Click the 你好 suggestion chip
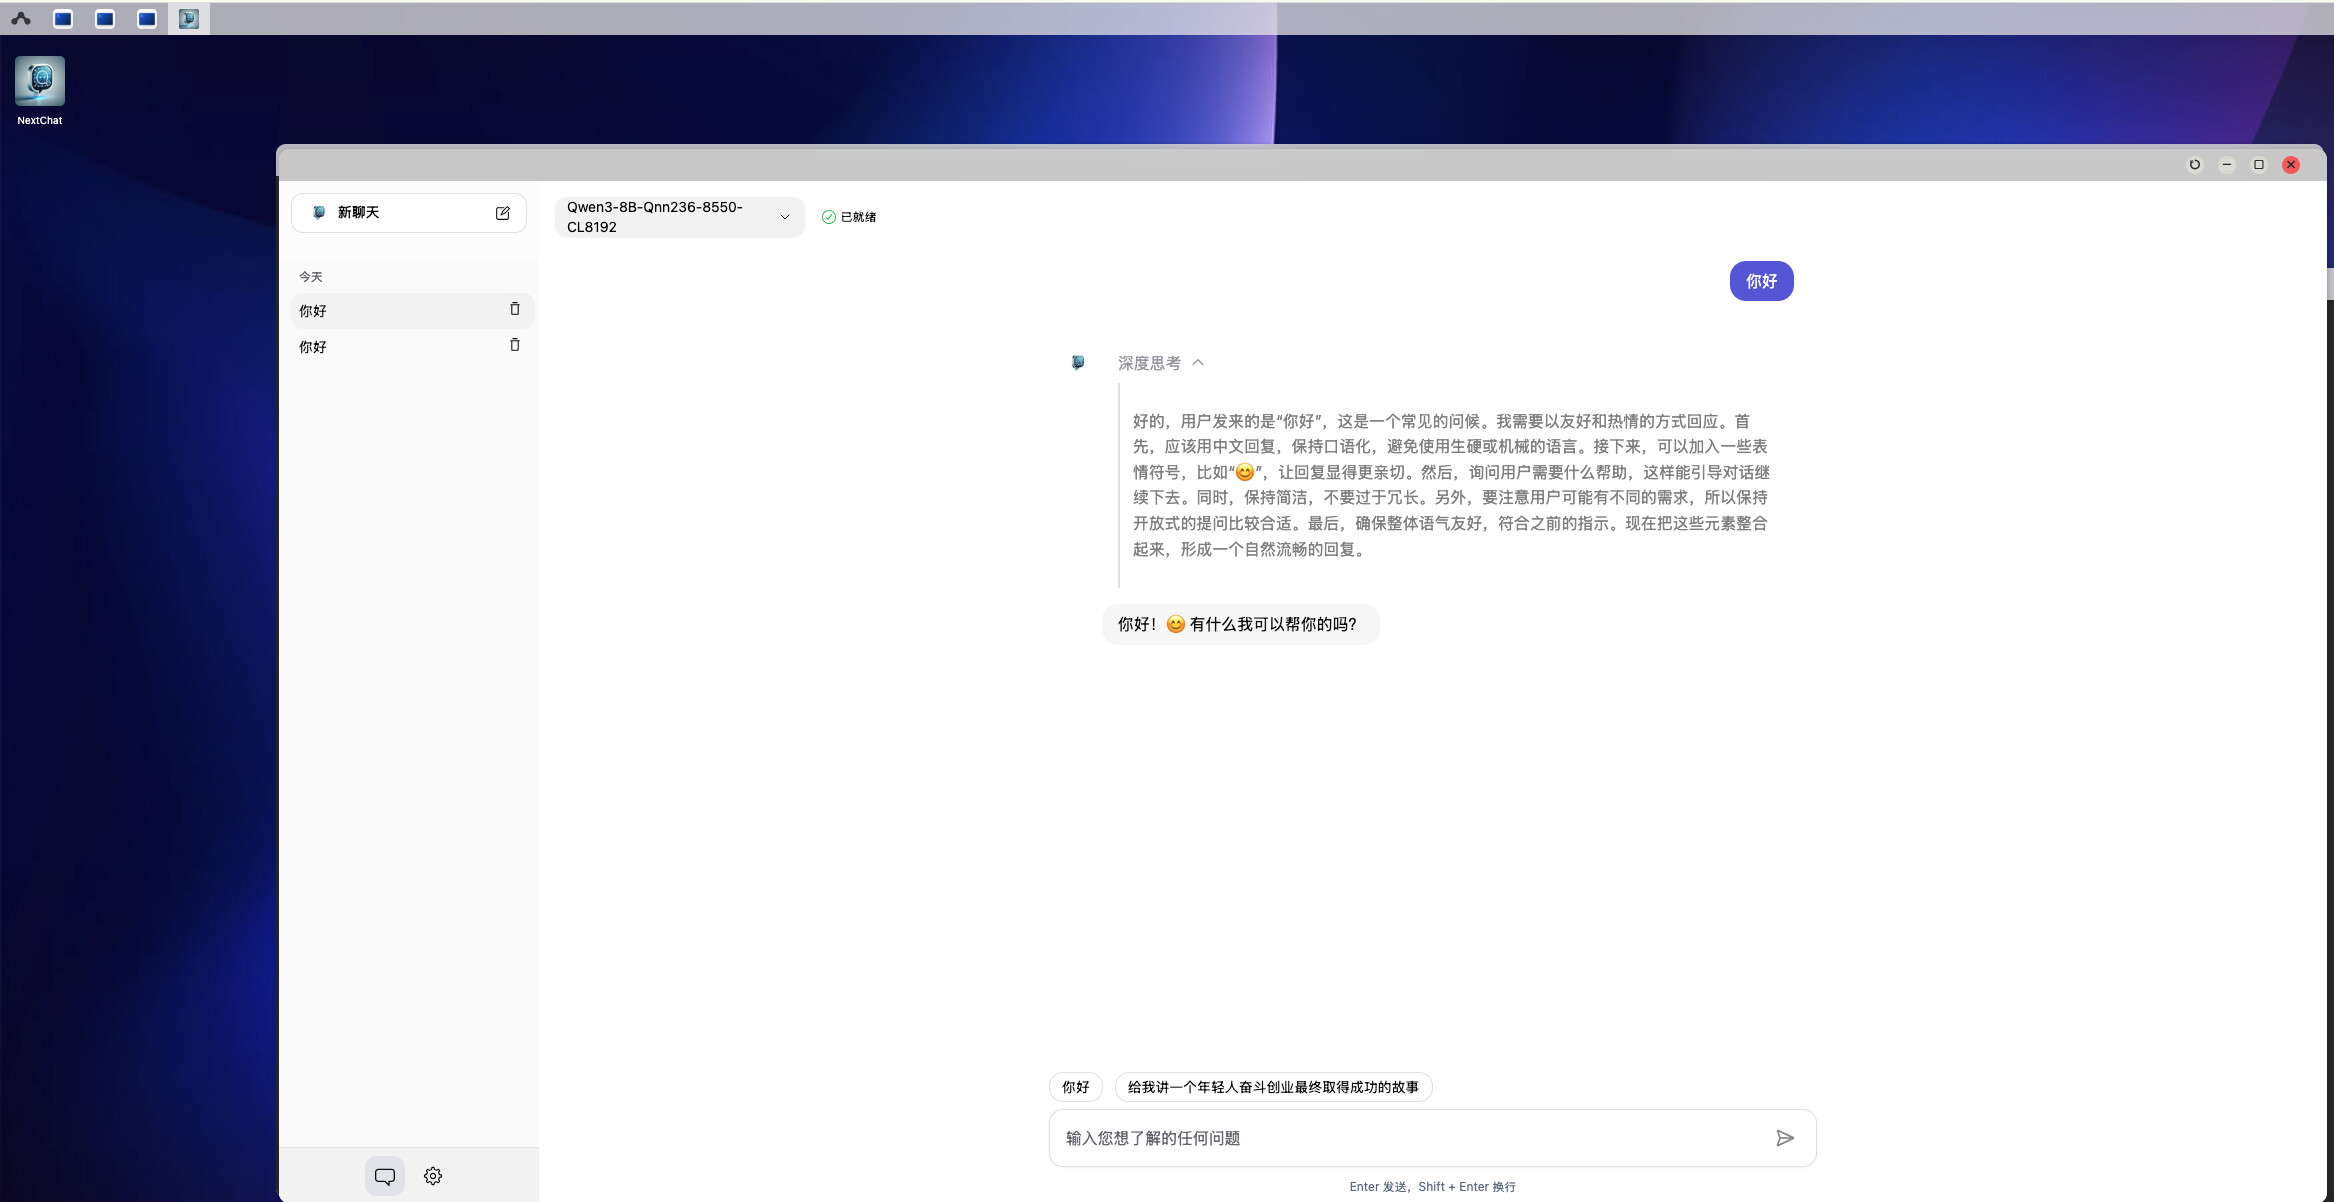The height and width of the screenshot is (1202, 2334). click(1075, 1087)
